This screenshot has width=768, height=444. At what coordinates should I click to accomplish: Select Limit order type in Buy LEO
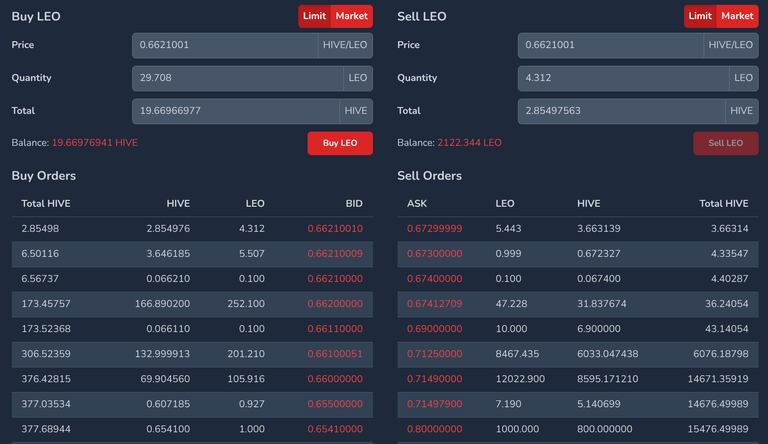click(x=314, y=16)
